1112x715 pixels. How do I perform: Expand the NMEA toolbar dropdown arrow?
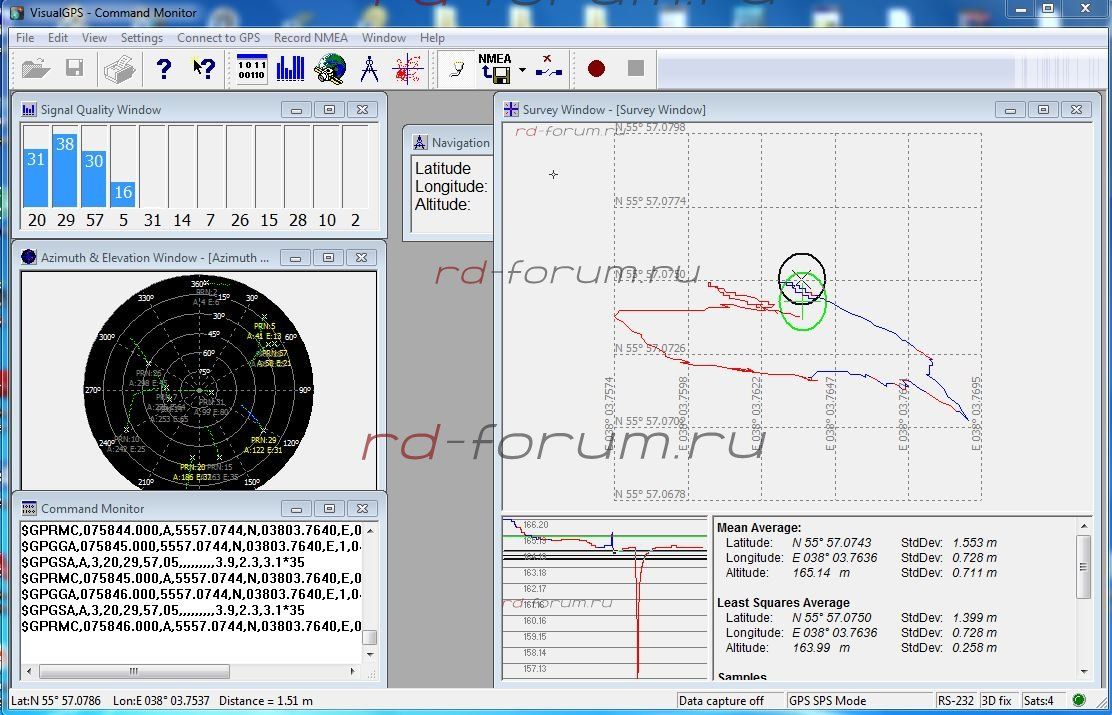(x=522, y=70)
